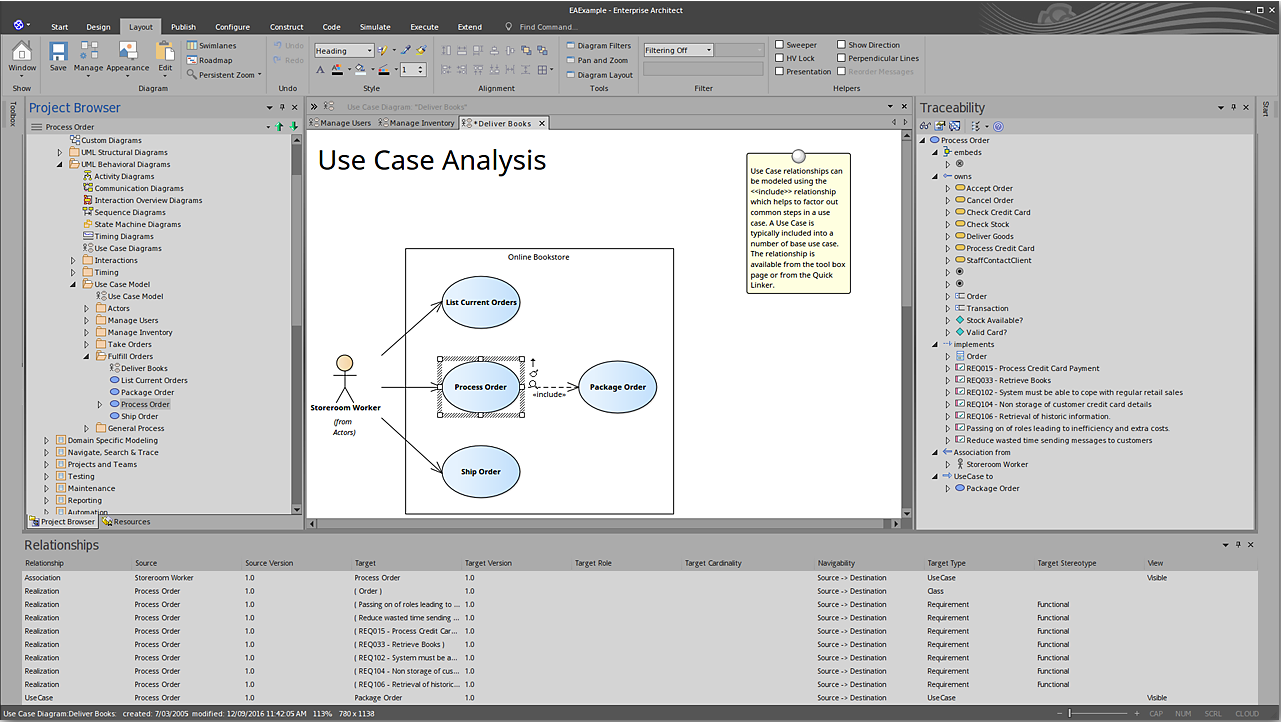
Task: Enable the Presentation checkbox
Action: click(780, 71)
